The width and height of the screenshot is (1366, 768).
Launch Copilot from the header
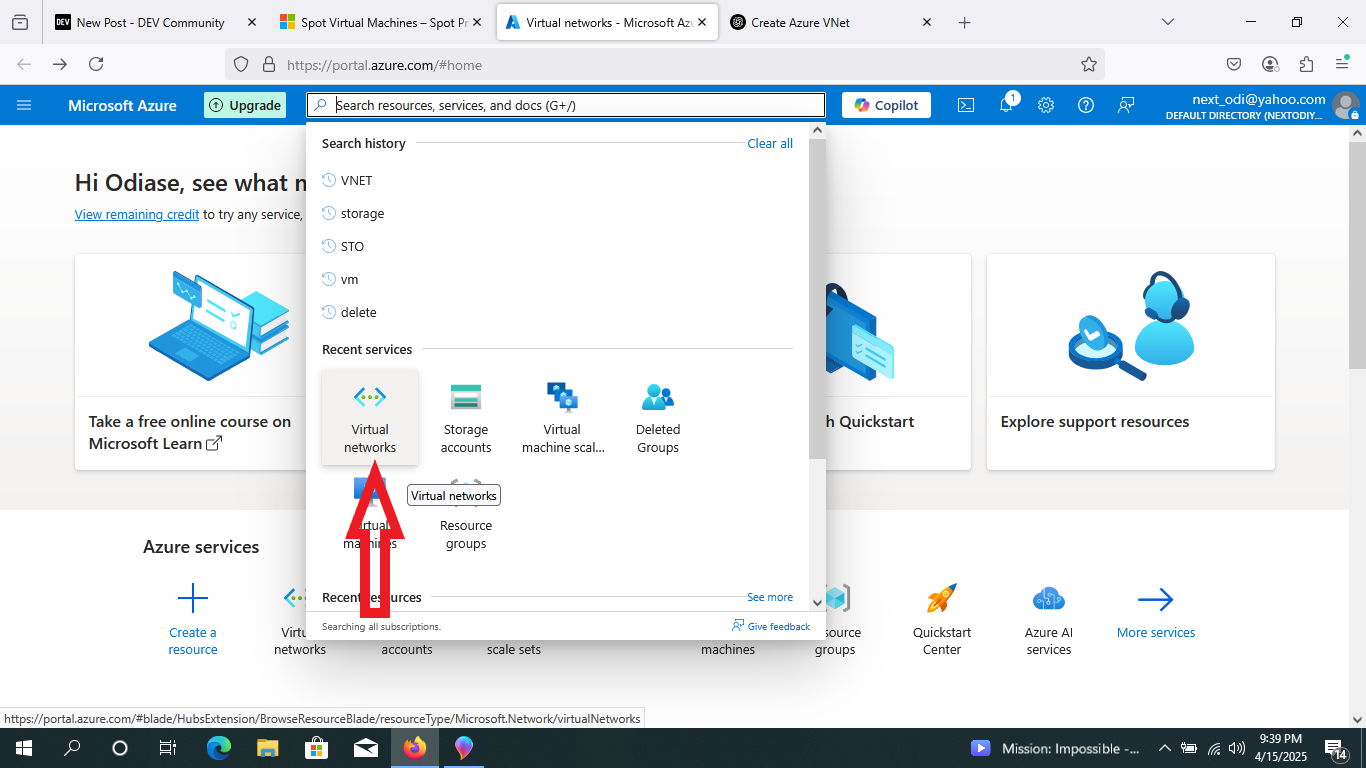pyautogui.click(x=886, y=105)
